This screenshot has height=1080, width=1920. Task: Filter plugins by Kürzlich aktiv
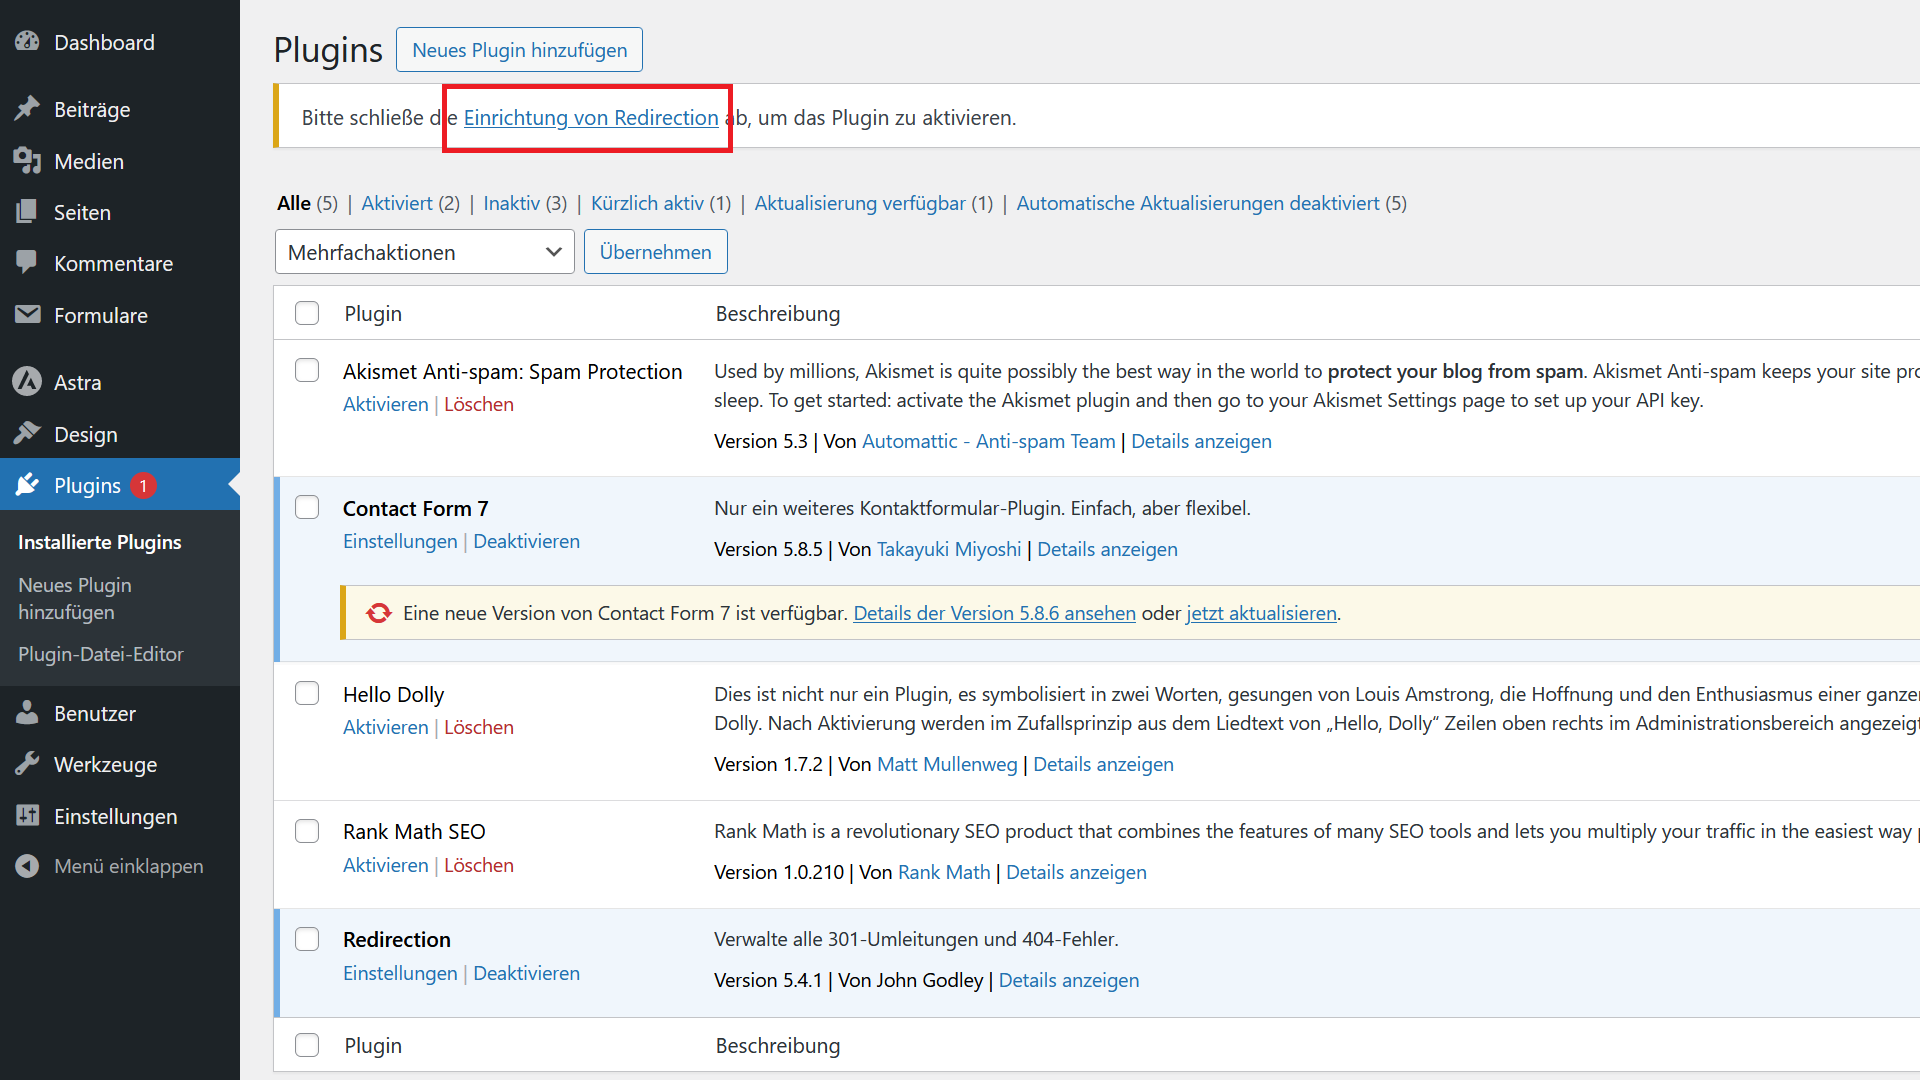click(x=647, y=203)
